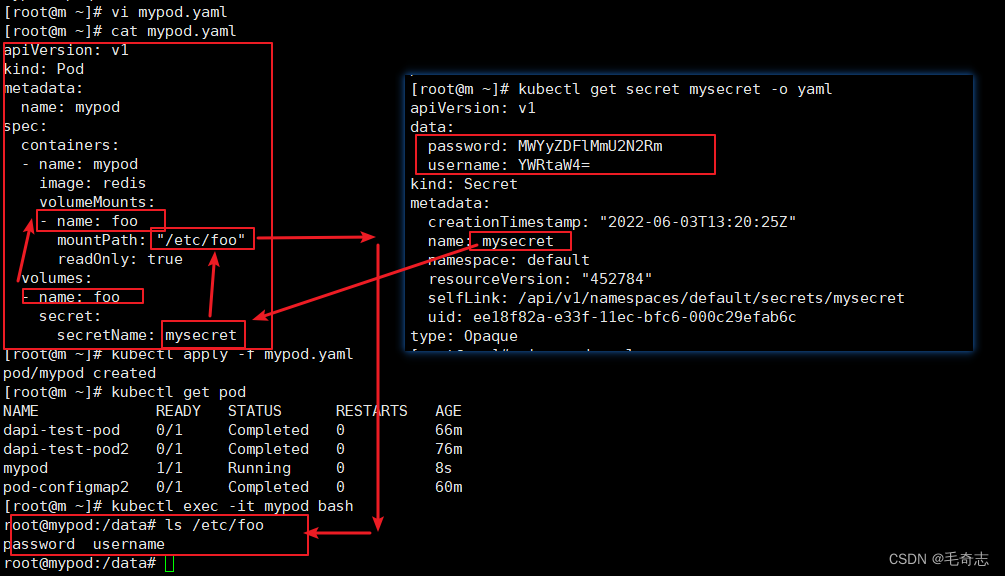Click the RESTARTS column header
This screenshot has height=576, width=1005.
coord(371,411)
